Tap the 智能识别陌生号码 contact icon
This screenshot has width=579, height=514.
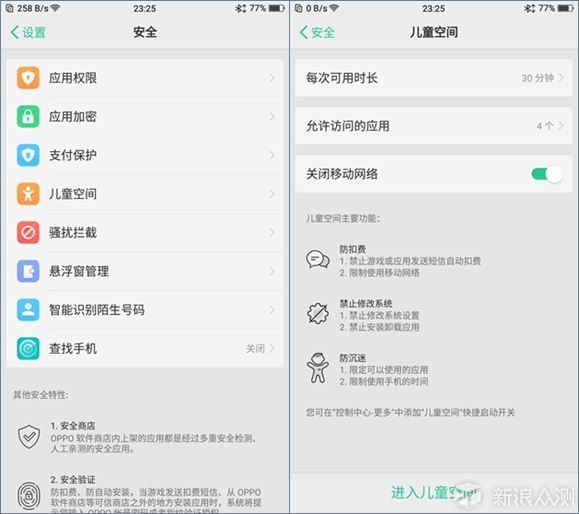[28, 310]
